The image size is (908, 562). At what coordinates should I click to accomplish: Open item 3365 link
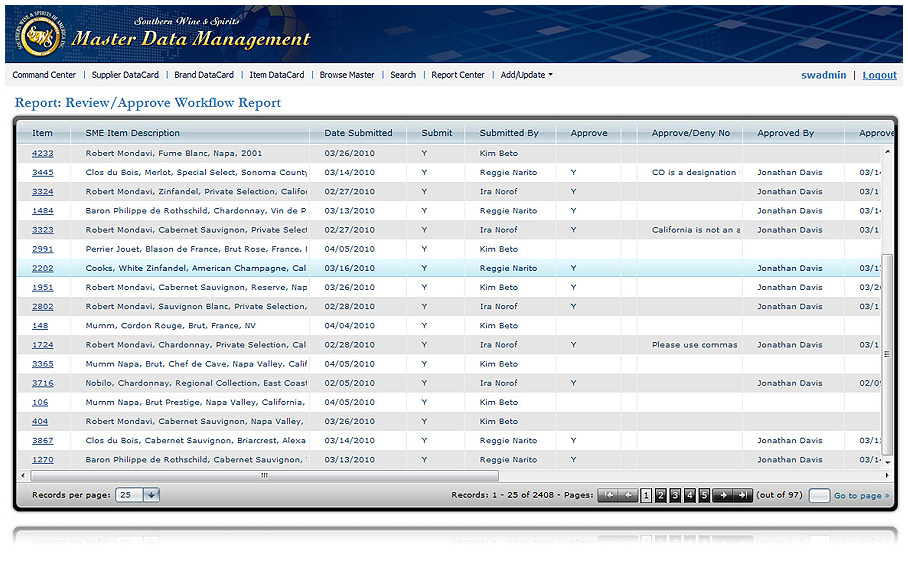42,364
